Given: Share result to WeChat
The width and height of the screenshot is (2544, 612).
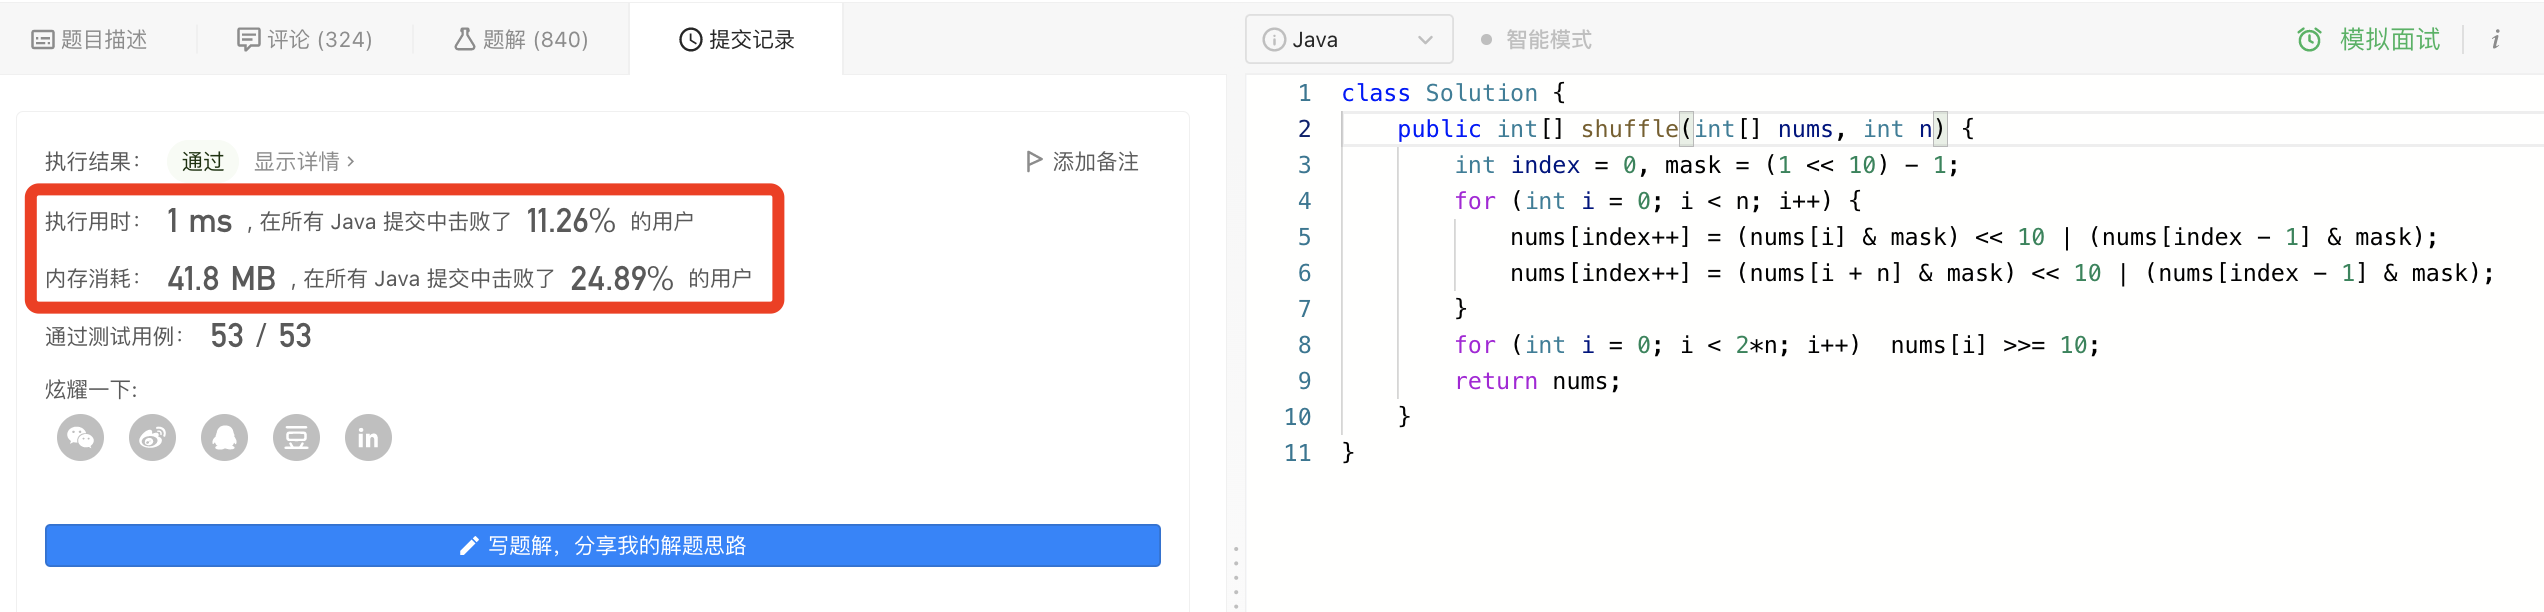Looking at the screenshot, I should 80,438.
